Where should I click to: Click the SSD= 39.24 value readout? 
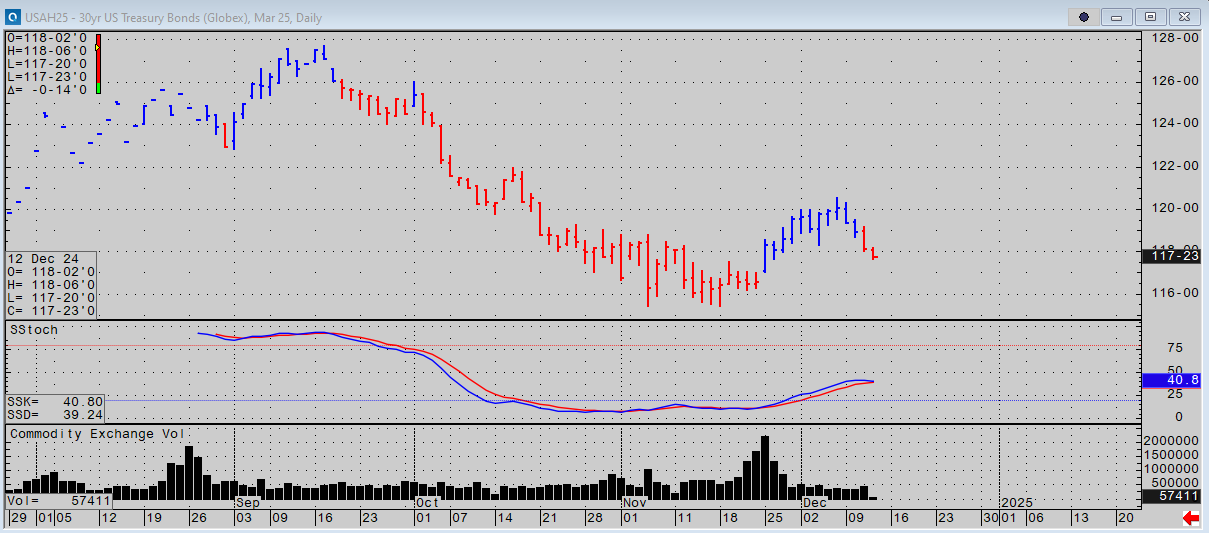pyautogui.click(x=54, y=413)
